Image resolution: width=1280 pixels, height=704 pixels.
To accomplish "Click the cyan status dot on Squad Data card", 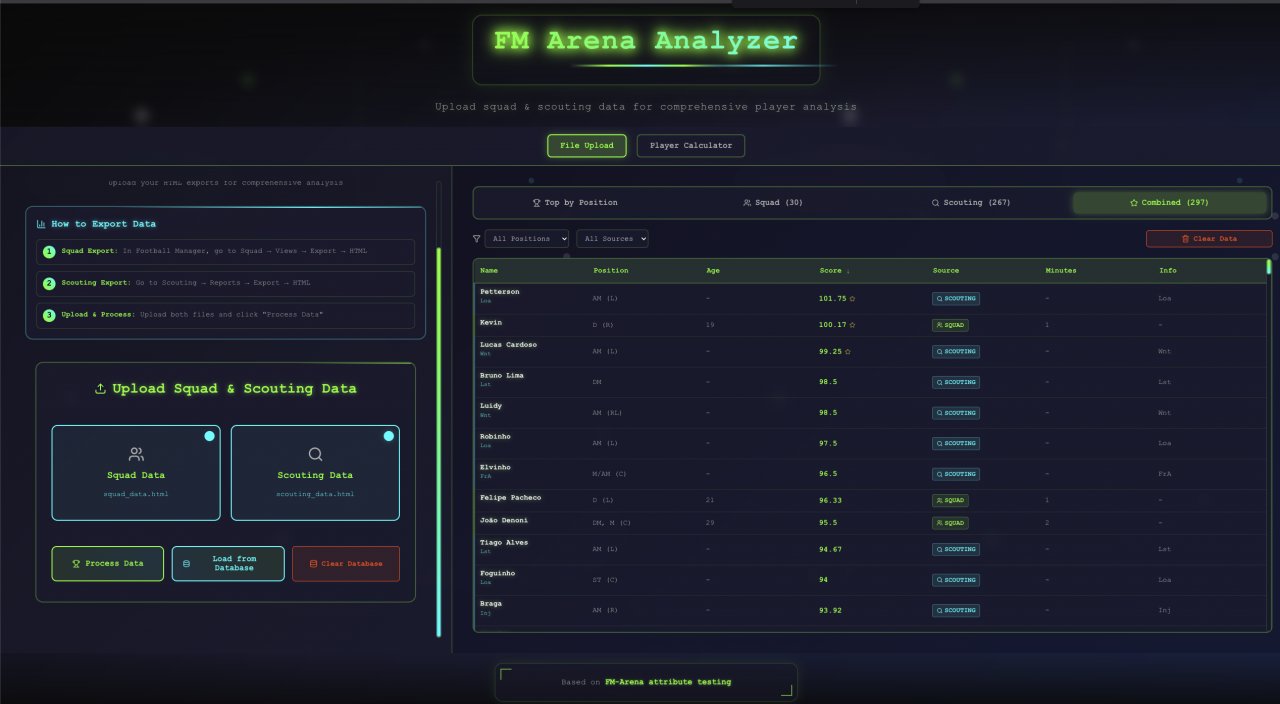I will coord(209,436).
